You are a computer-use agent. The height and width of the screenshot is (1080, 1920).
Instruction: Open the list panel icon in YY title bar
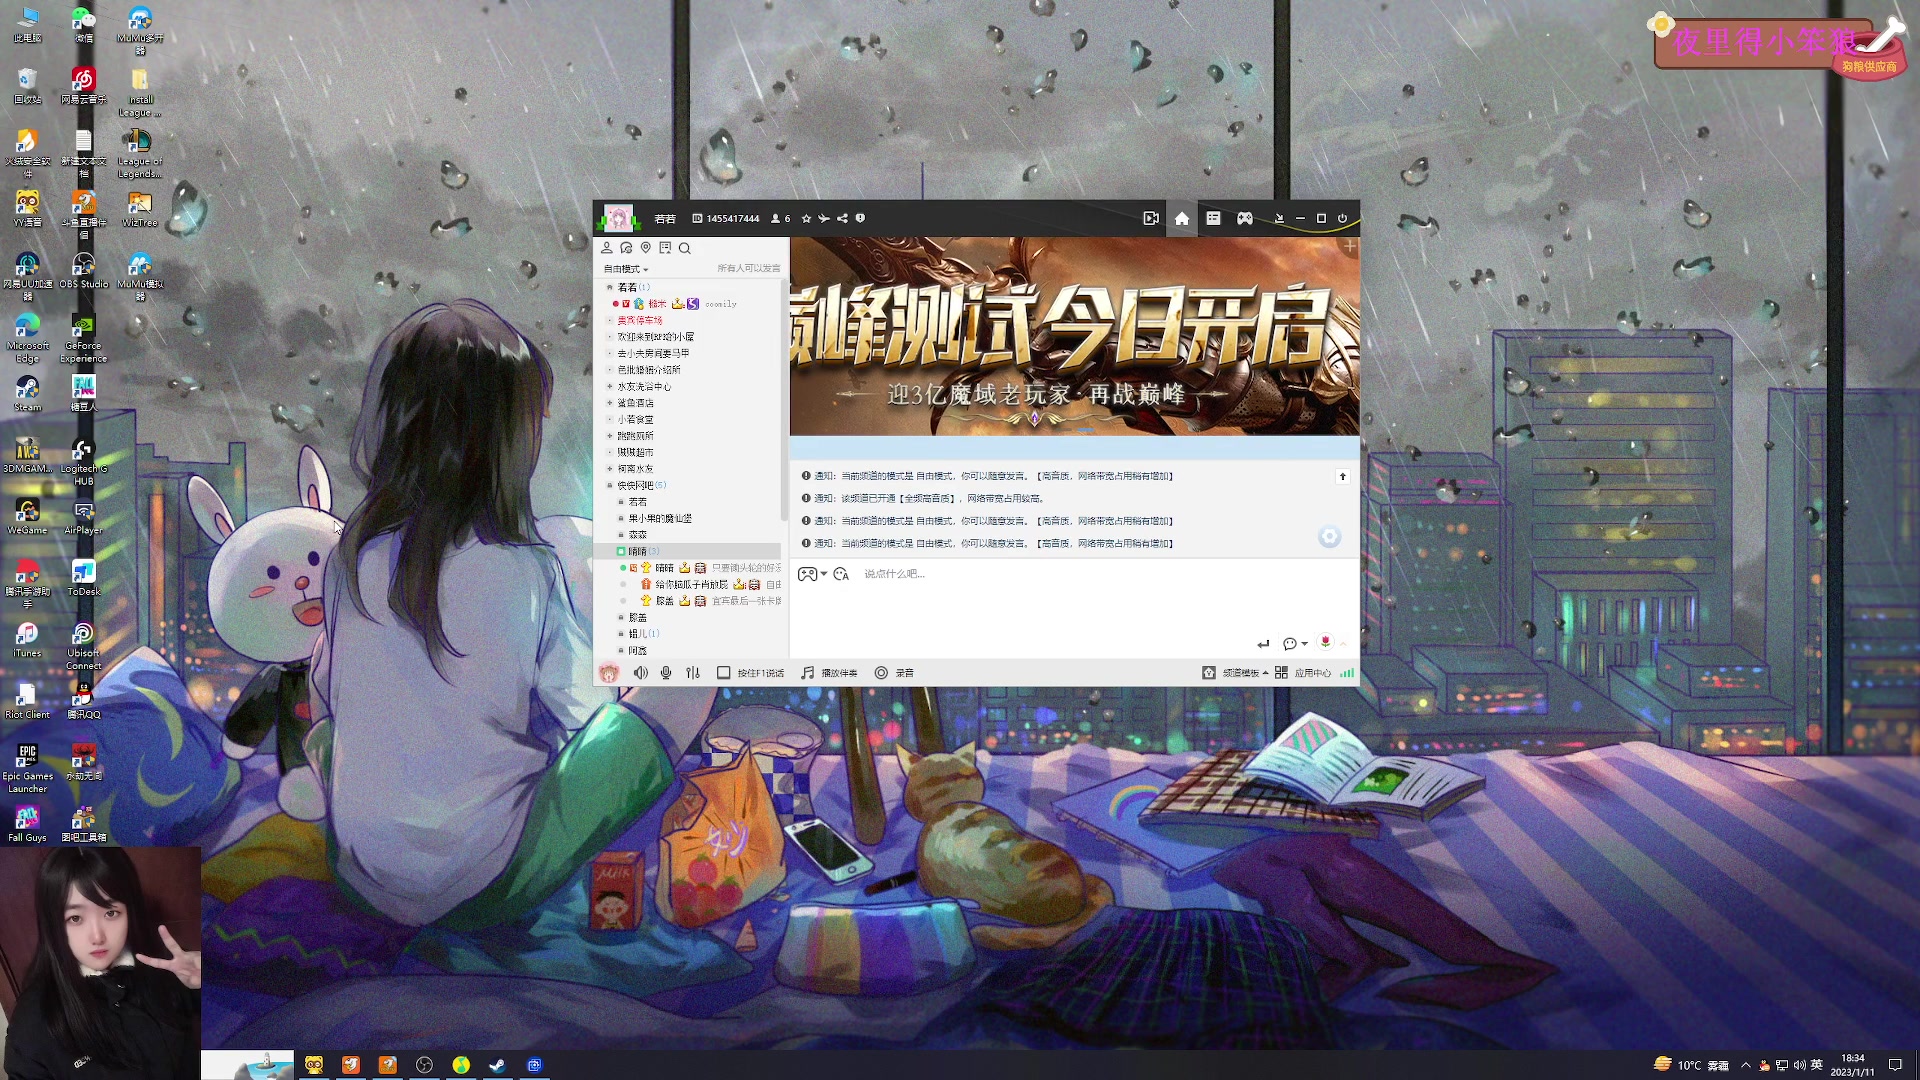[1213, 218]
